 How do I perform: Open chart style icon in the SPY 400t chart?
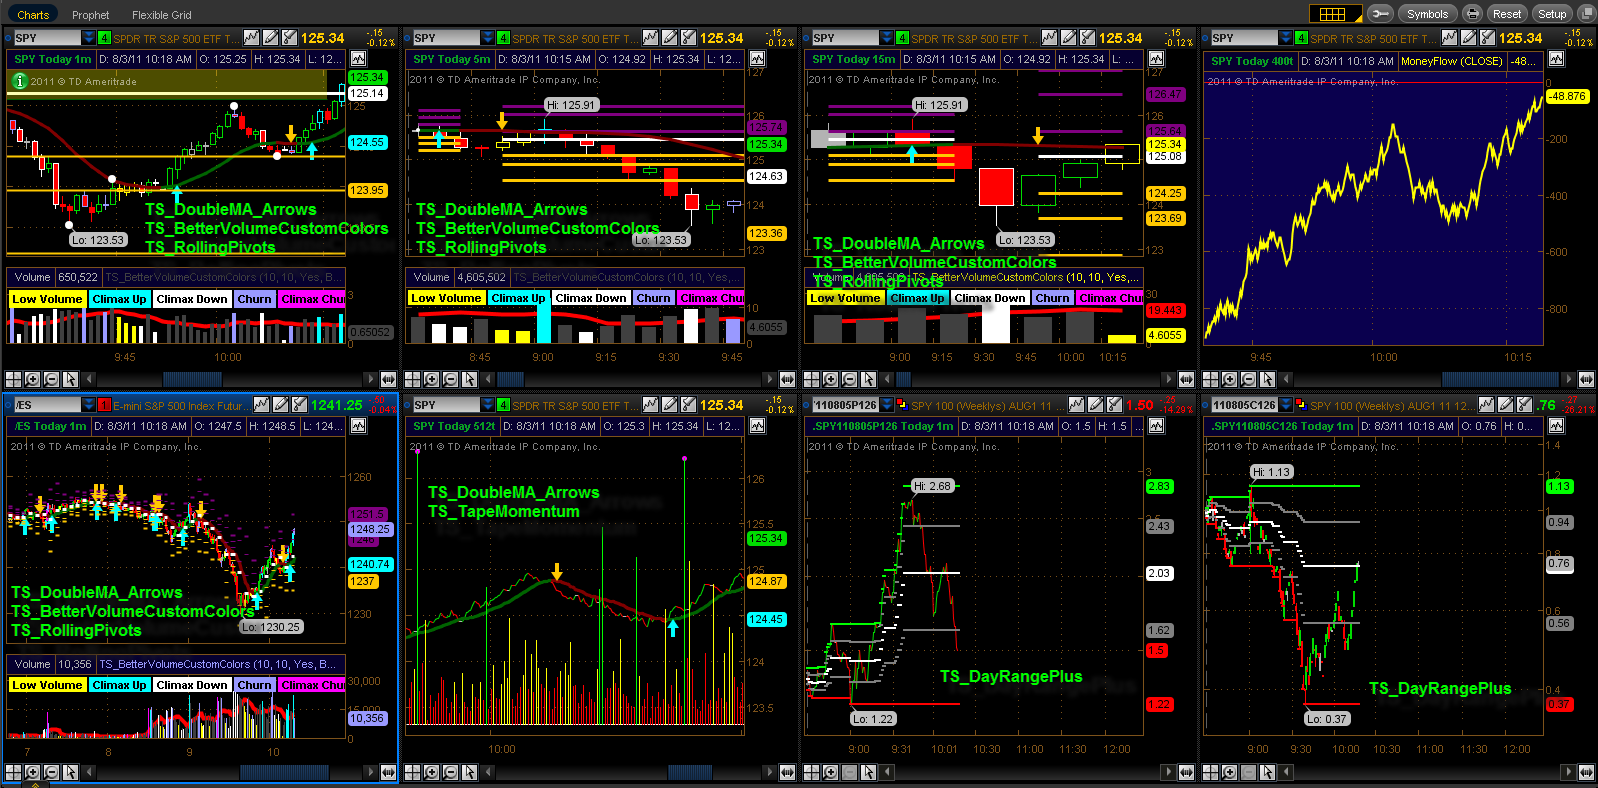click(1448, 38)
